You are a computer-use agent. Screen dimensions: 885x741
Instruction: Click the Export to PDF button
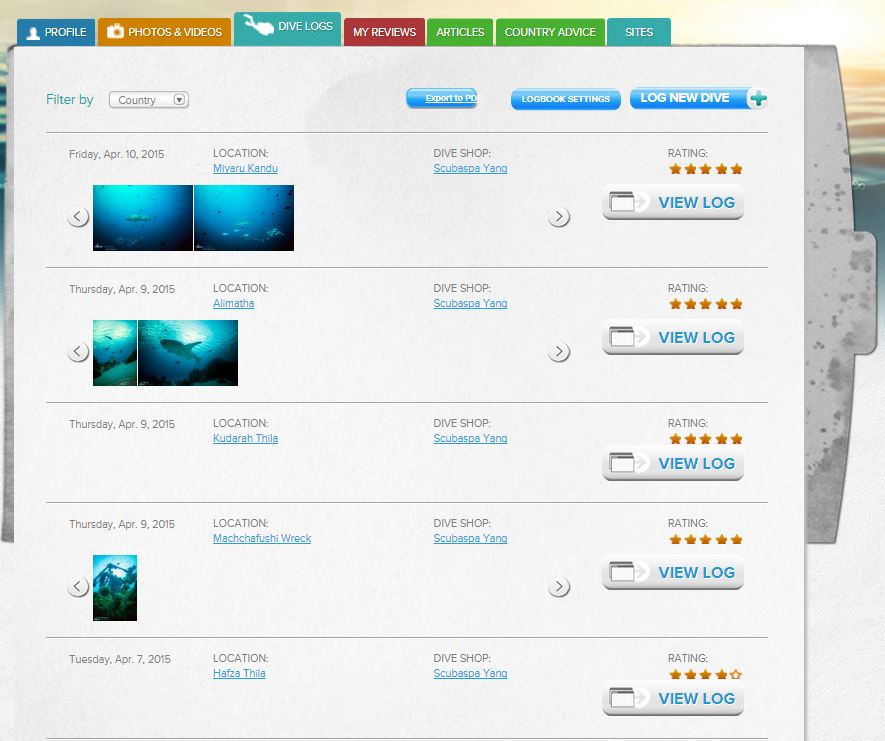[442, 98]
